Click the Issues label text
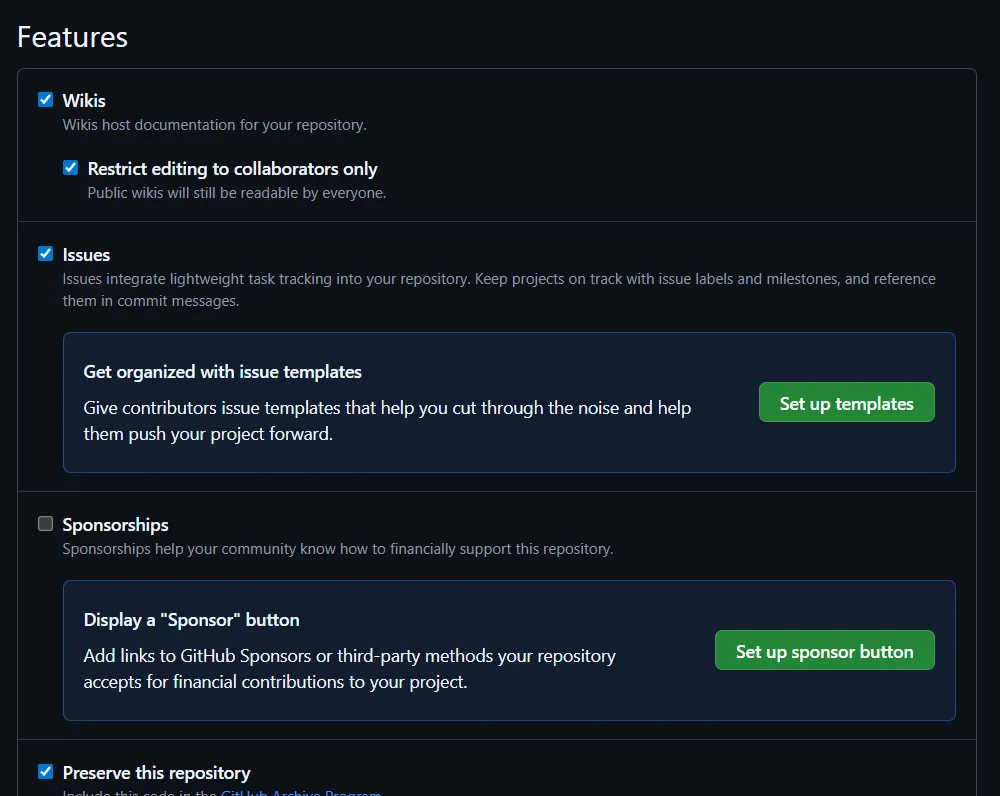 [86, 255]
